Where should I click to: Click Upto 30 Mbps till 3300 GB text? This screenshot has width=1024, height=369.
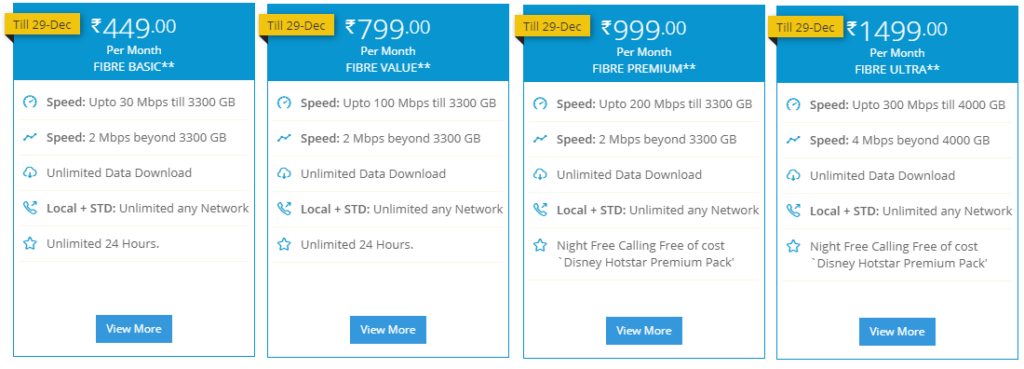(x=162, y=102)
